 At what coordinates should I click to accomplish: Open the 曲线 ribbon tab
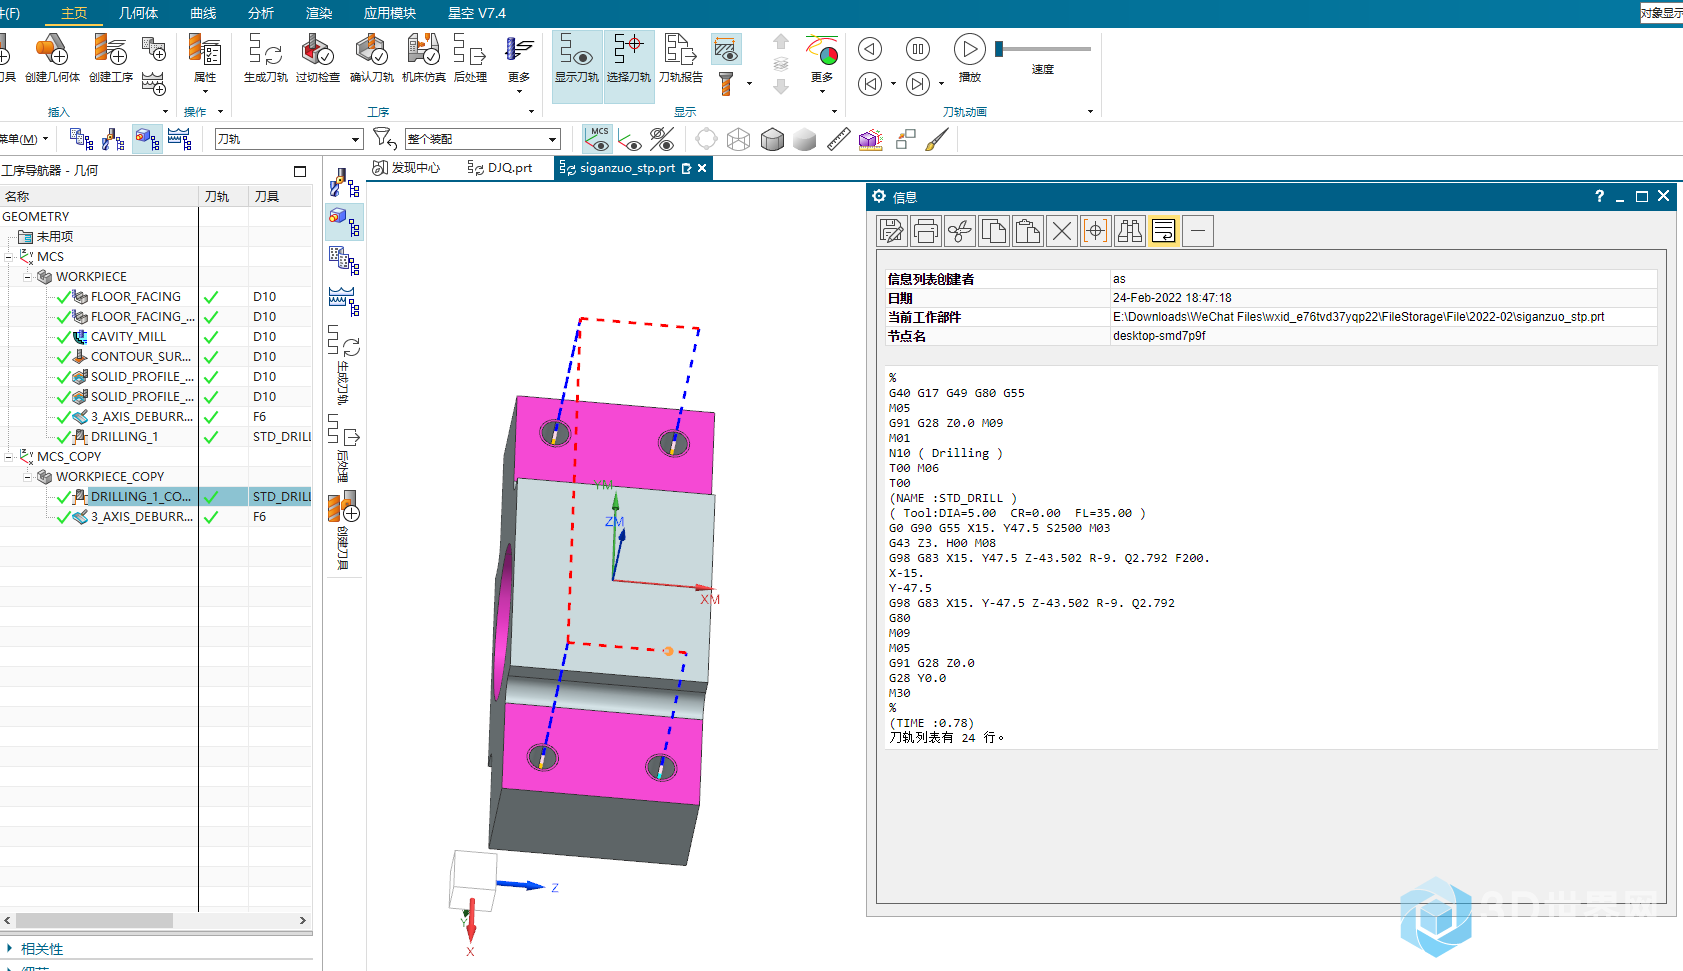pos(203,13)
